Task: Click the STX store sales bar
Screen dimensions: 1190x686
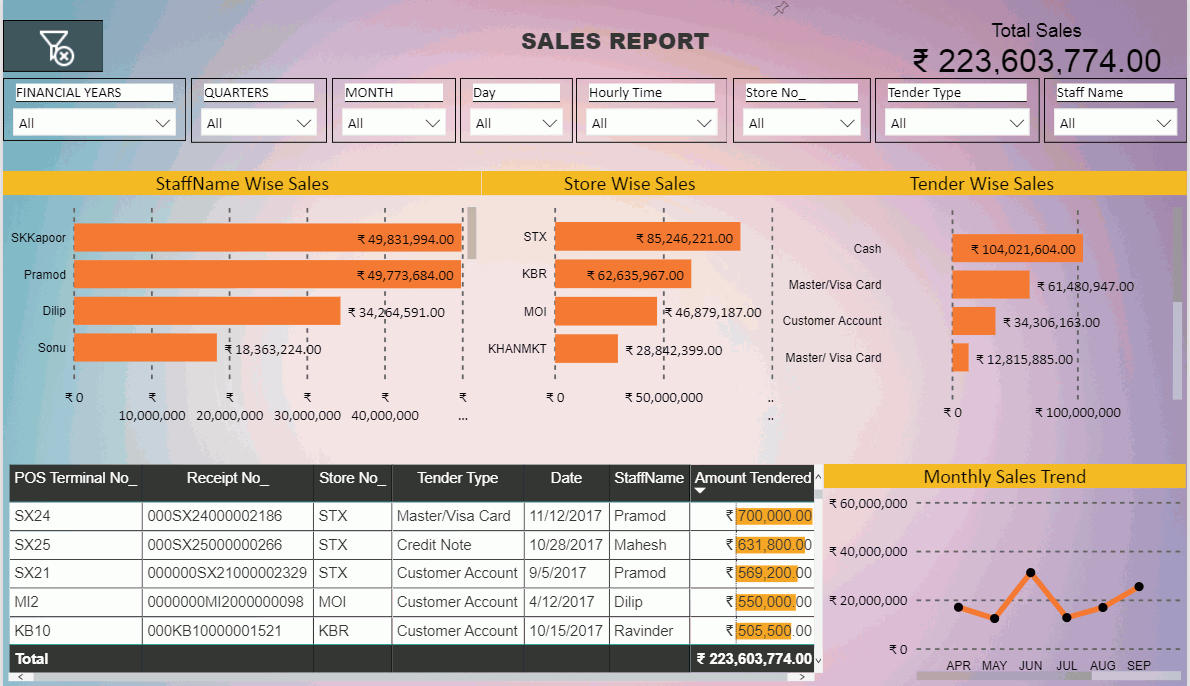Action: (x=647, y=238)
